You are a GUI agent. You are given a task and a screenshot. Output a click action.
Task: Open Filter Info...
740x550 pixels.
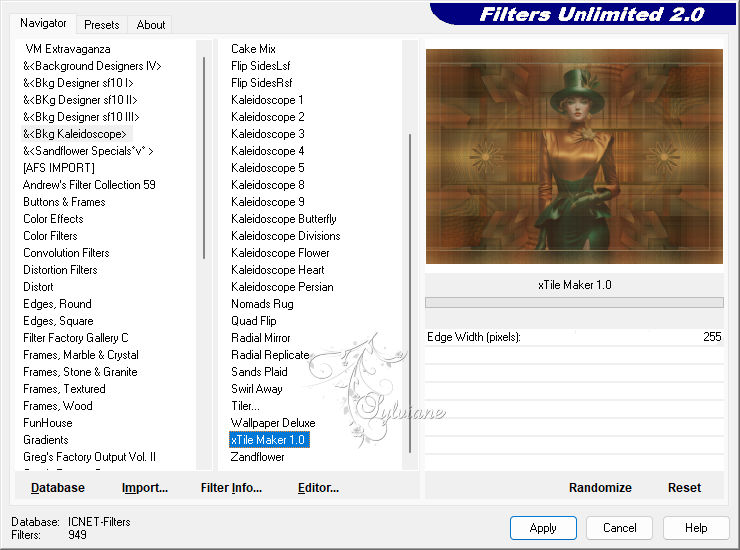point(231,487)
